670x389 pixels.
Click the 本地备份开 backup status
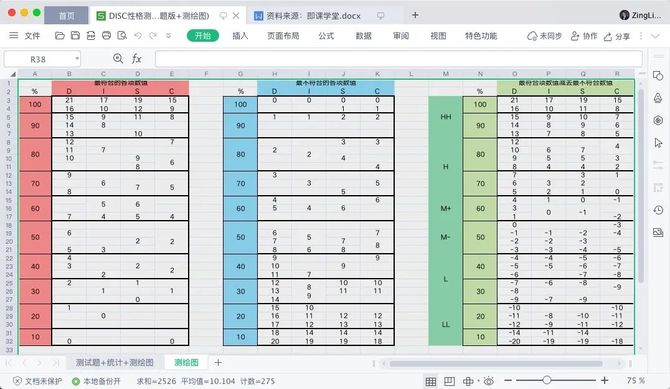click(x=96, y=381)
